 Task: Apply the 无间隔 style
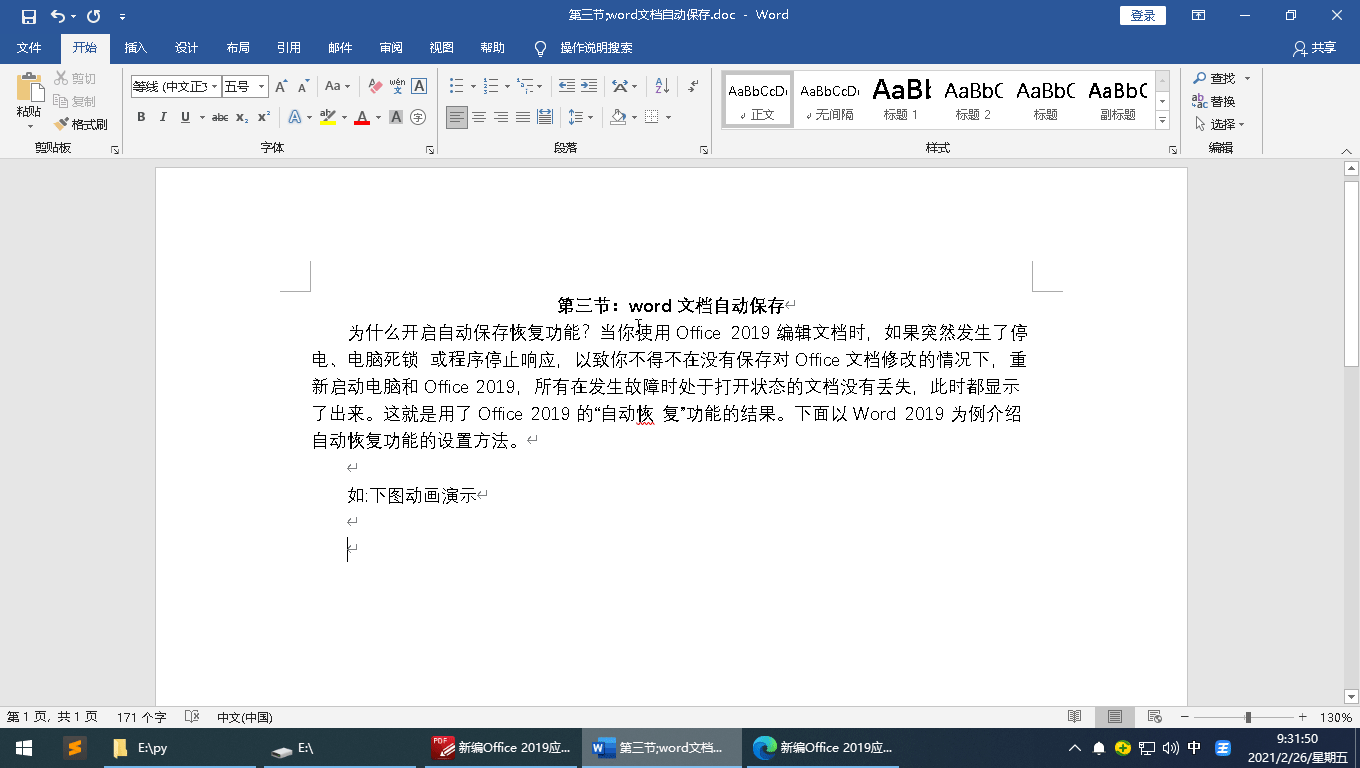point(829,99)
